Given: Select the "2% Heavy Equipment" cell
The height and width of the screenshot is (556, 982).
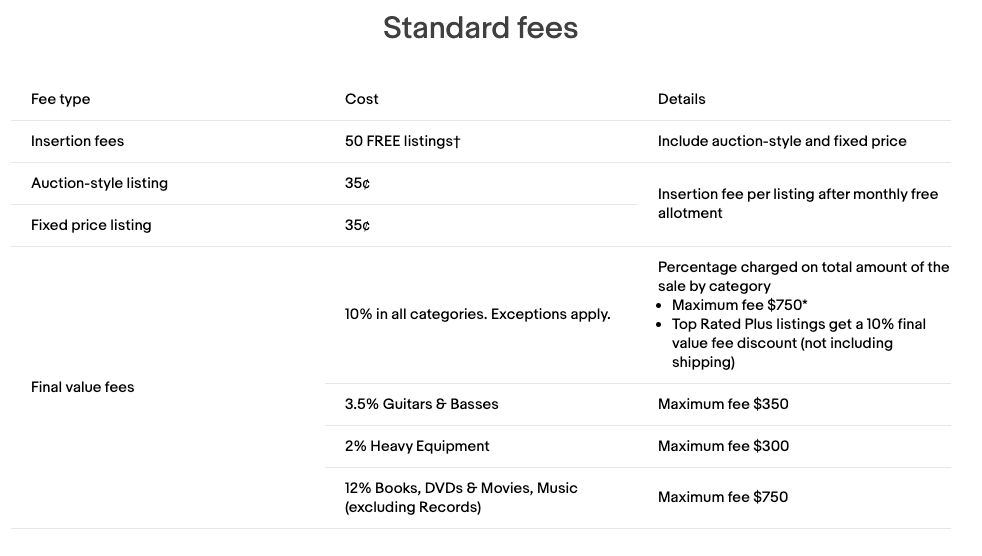Looking at the screenshot, I should (x=417, y=446).
